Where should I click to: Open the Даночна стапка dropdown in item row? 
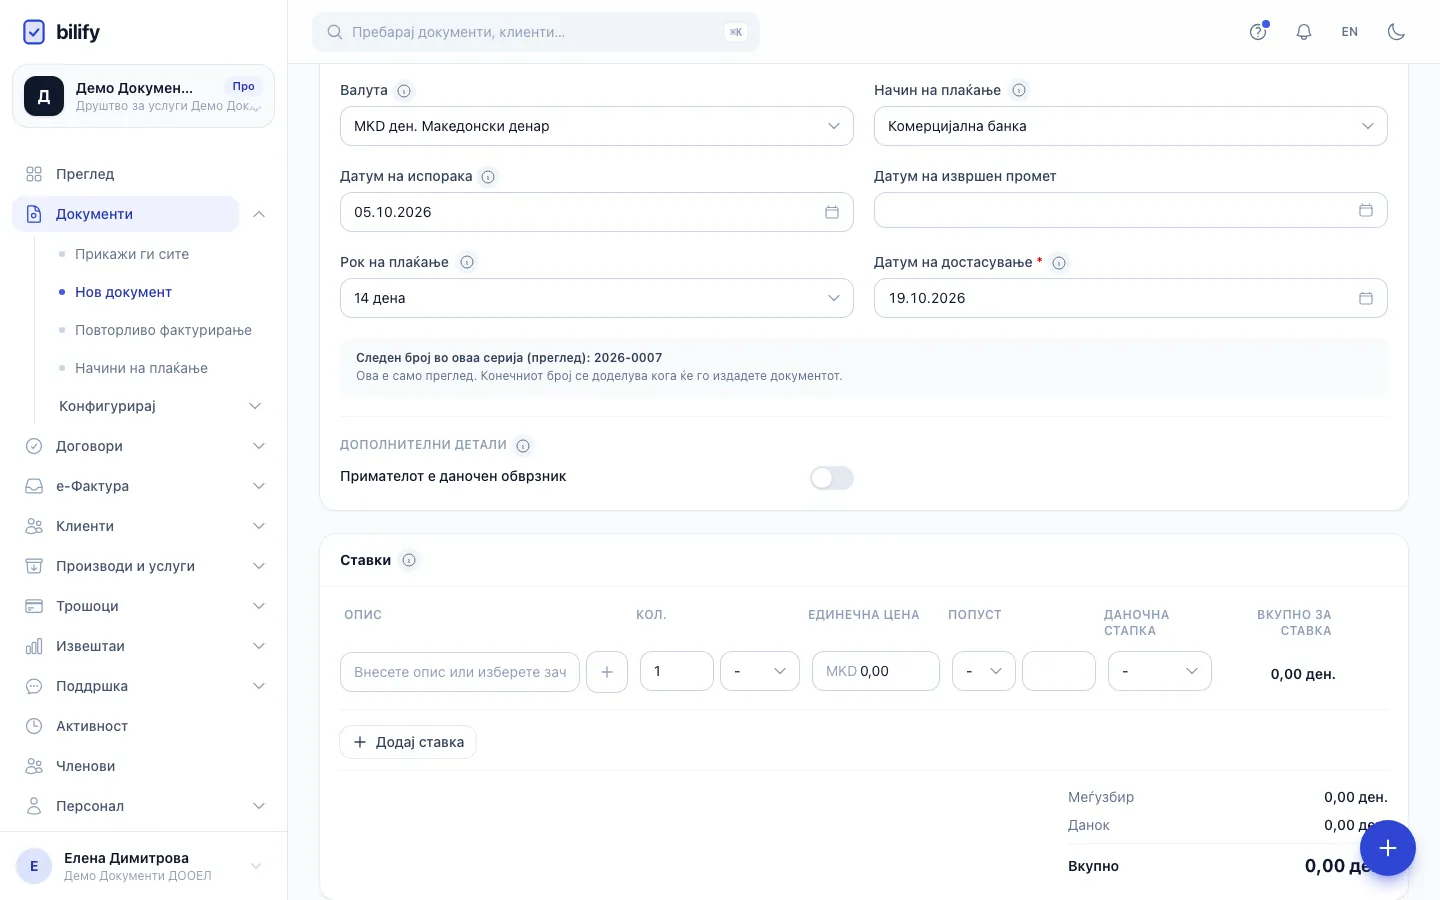tap(1160, 671)
